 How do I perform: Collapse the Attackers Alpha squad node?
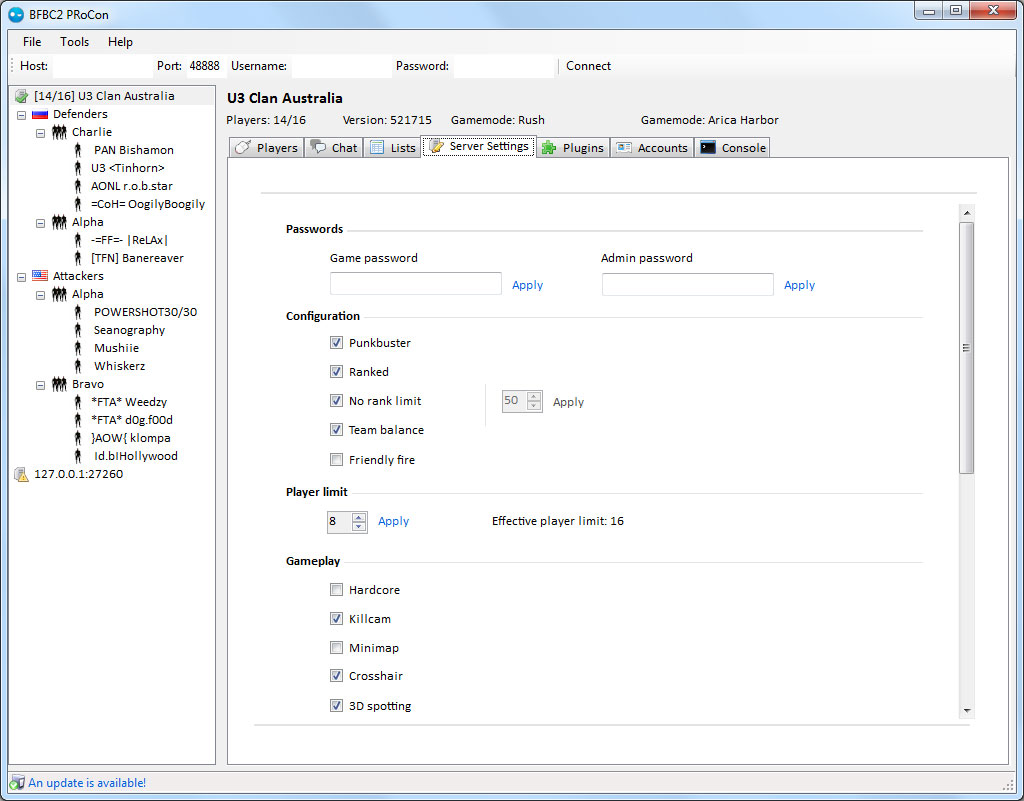[40, 295]
